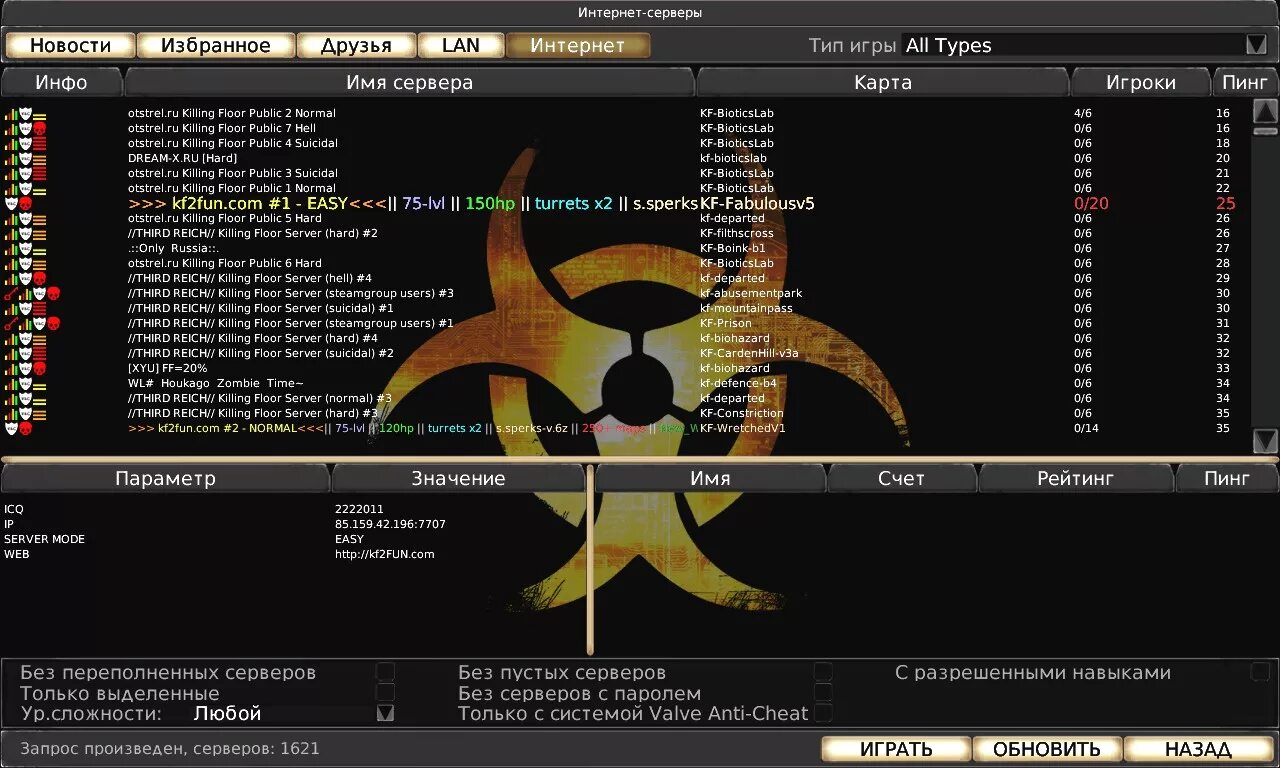Image resolution: width=1280 pixels, height=768 pixels.
Task: Click the skull icon on kf2fun.com #2 NORMAL row
Action: (25, 428)
